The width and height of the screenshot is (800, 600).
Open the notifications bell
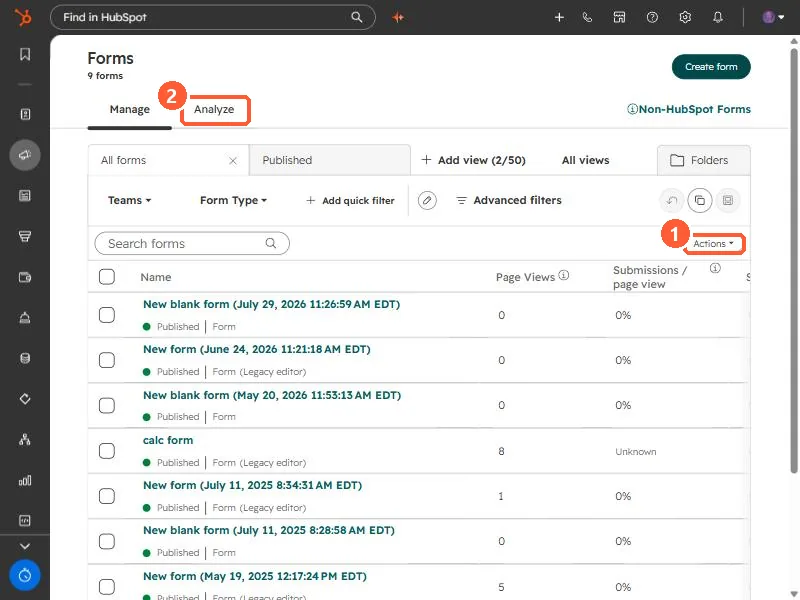click(718, 17)
